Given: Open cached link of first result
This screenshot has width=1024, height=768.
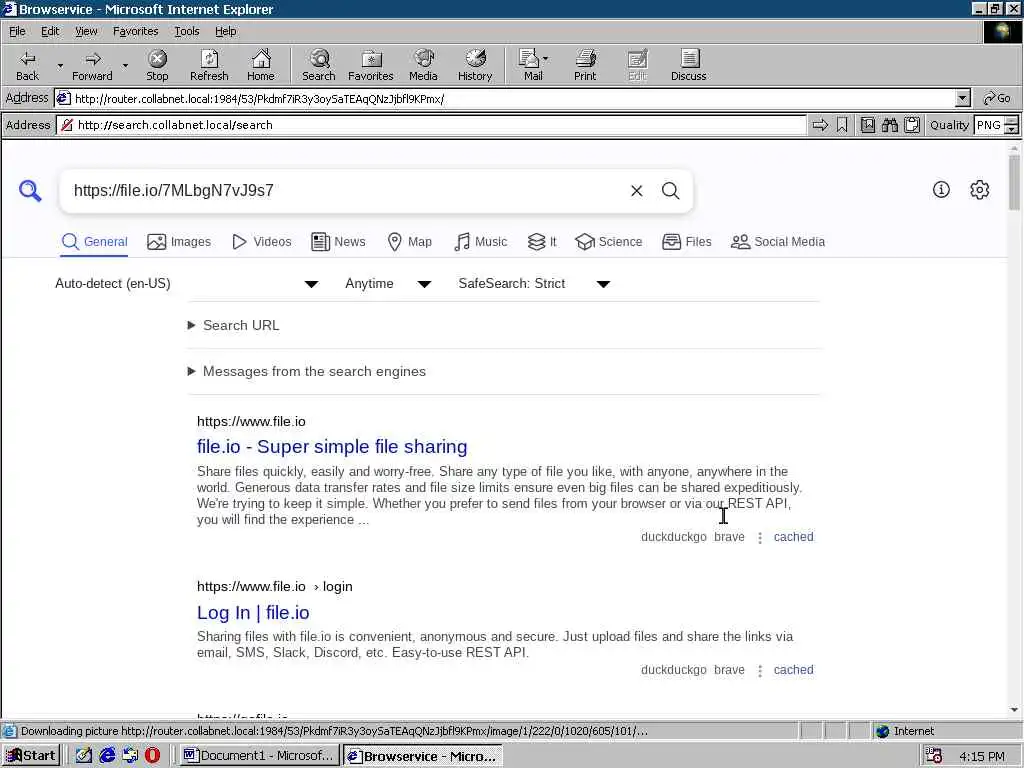Looking at the screenshot, I should (793, 537).
